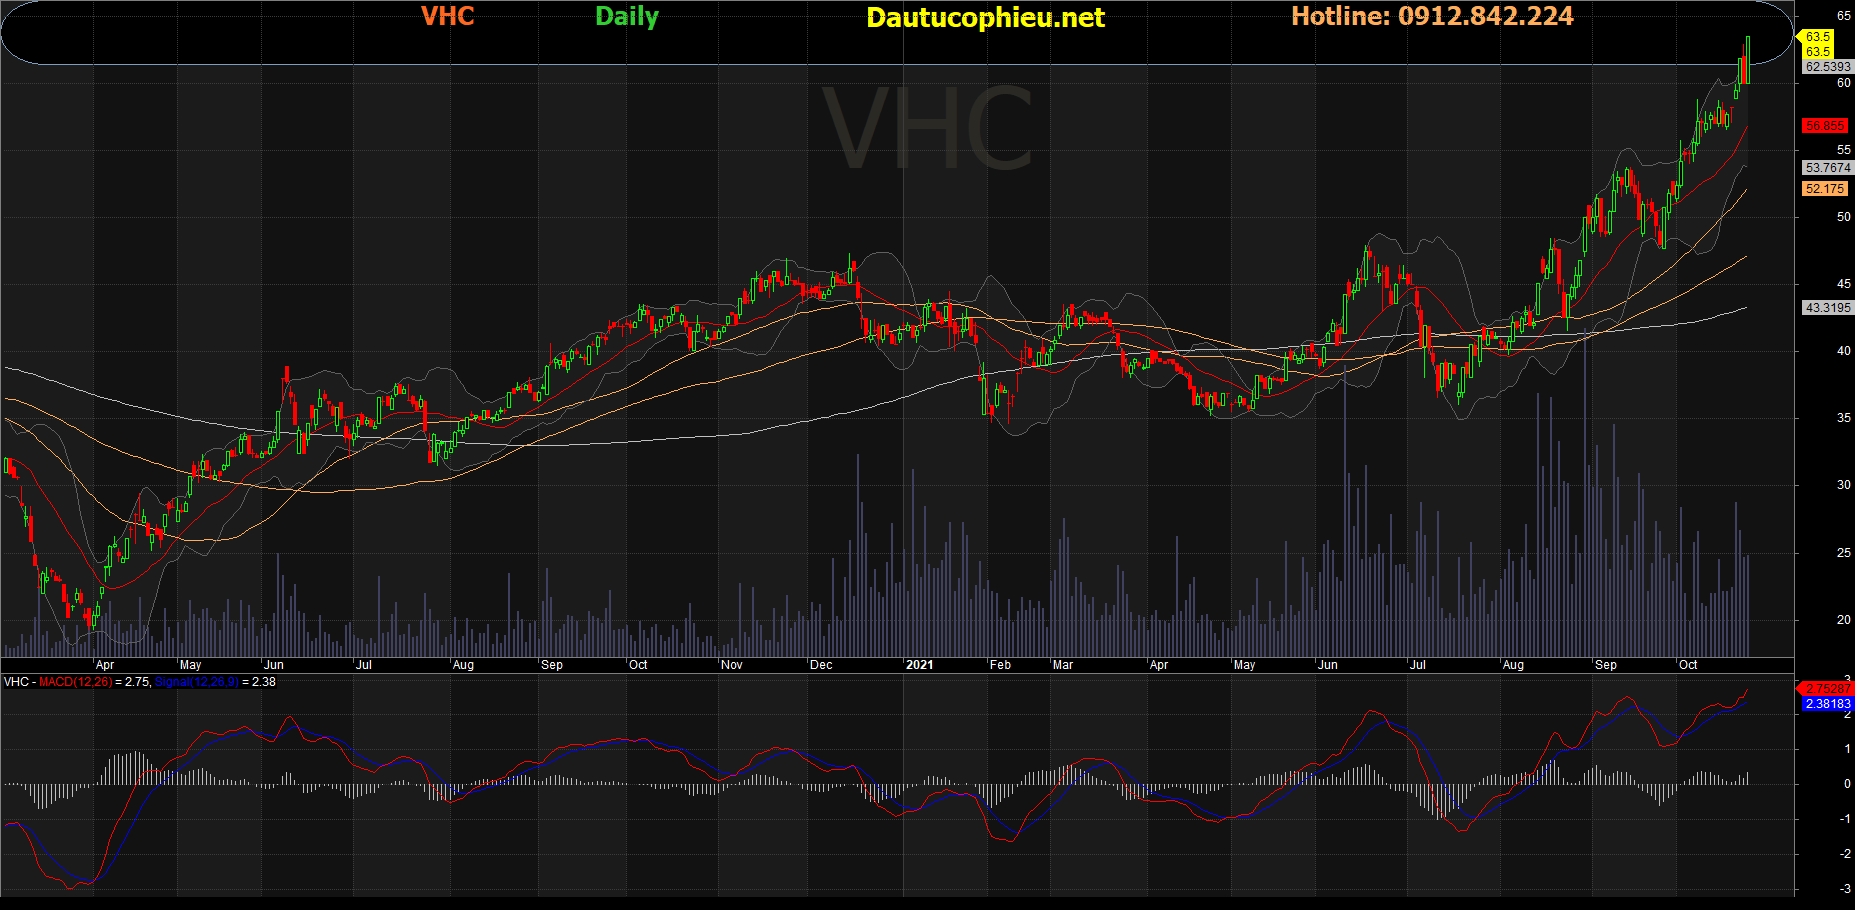1855x910 pixels.
Task: Select the topmost yellow 63.5 price tag
Action: (1817, 37)
